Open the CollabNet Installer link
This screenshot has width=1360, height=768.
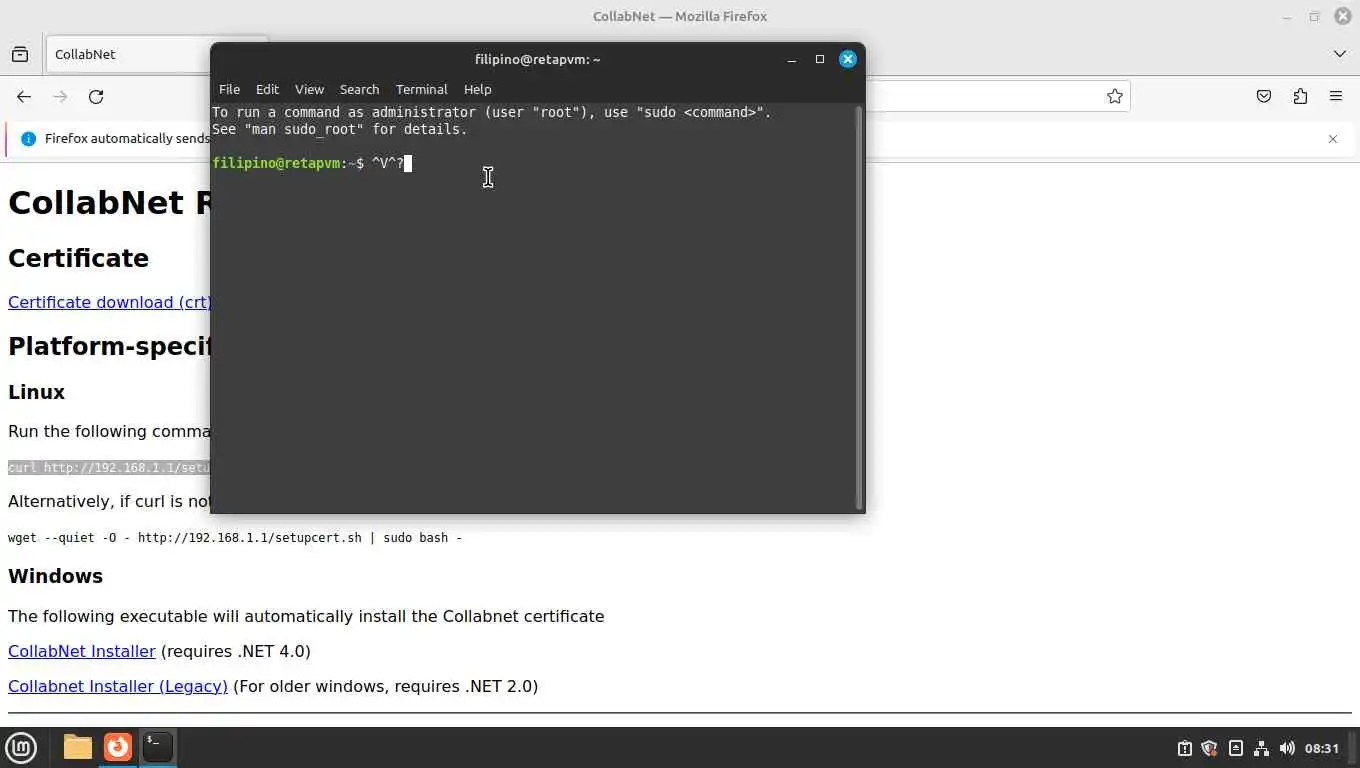82,651
